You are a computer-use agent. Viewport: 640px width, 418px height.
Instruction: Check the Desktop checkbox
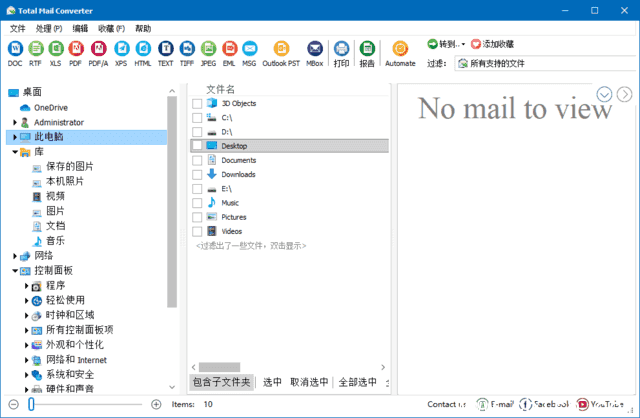point(197,145)
